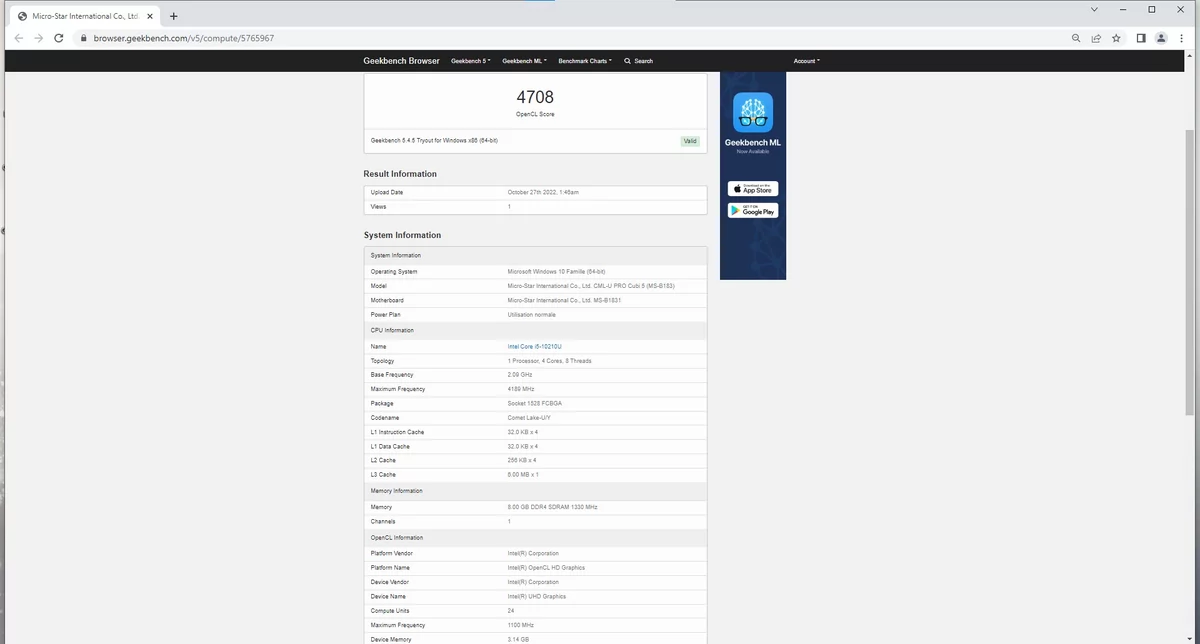1200x644 pixels.
Task: Click the Geekbench 5.4.5 Tryout version text
Action: click(434, 140)
